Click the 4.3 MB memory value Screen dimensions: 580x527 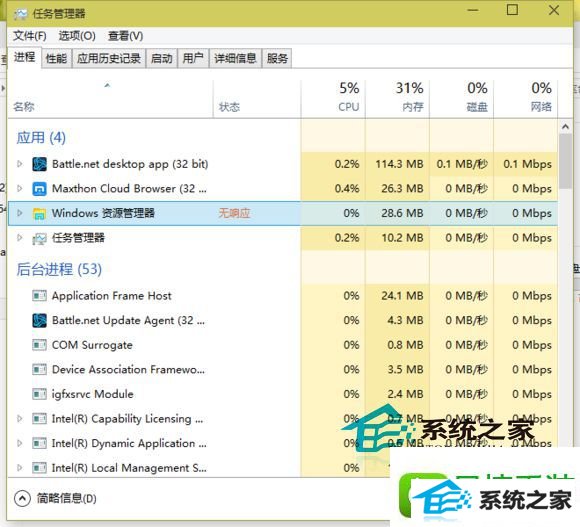point(405,320)
